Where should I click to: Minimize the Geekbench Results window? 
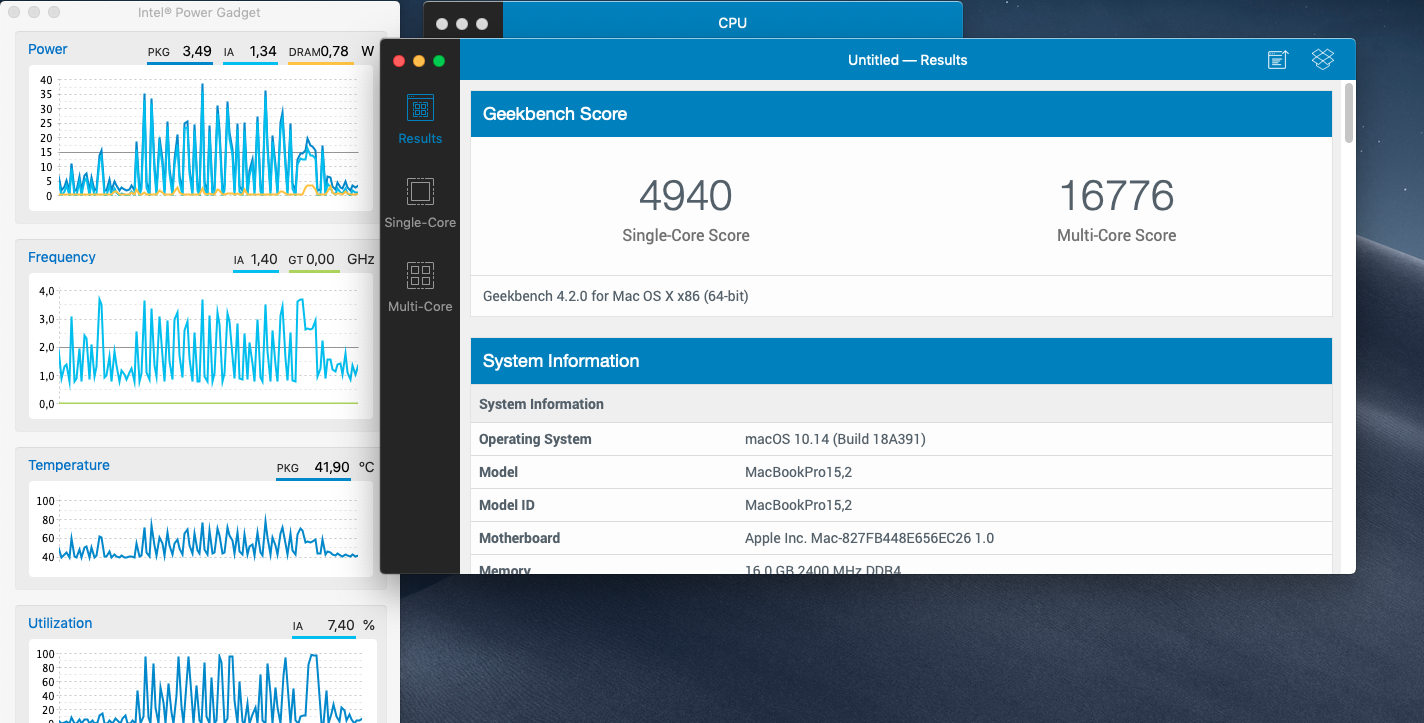tap(419, 61)
